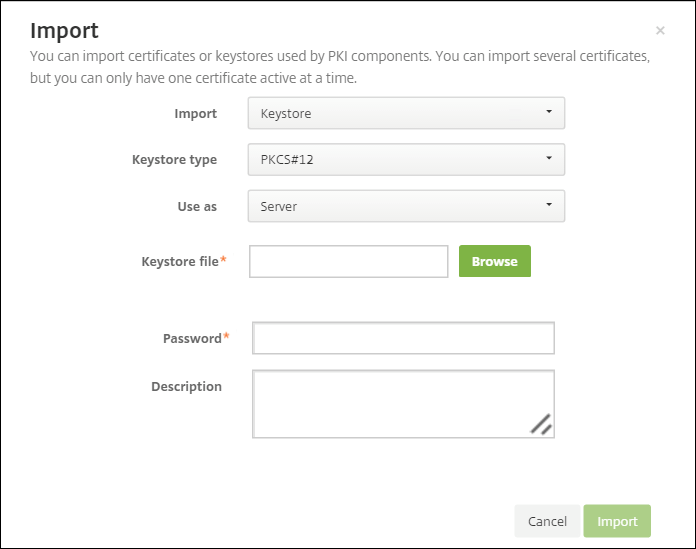Click the PKI components explanatory text
Image resolution: width=696 pixels, height=549 pixels.
coord(340,66)
